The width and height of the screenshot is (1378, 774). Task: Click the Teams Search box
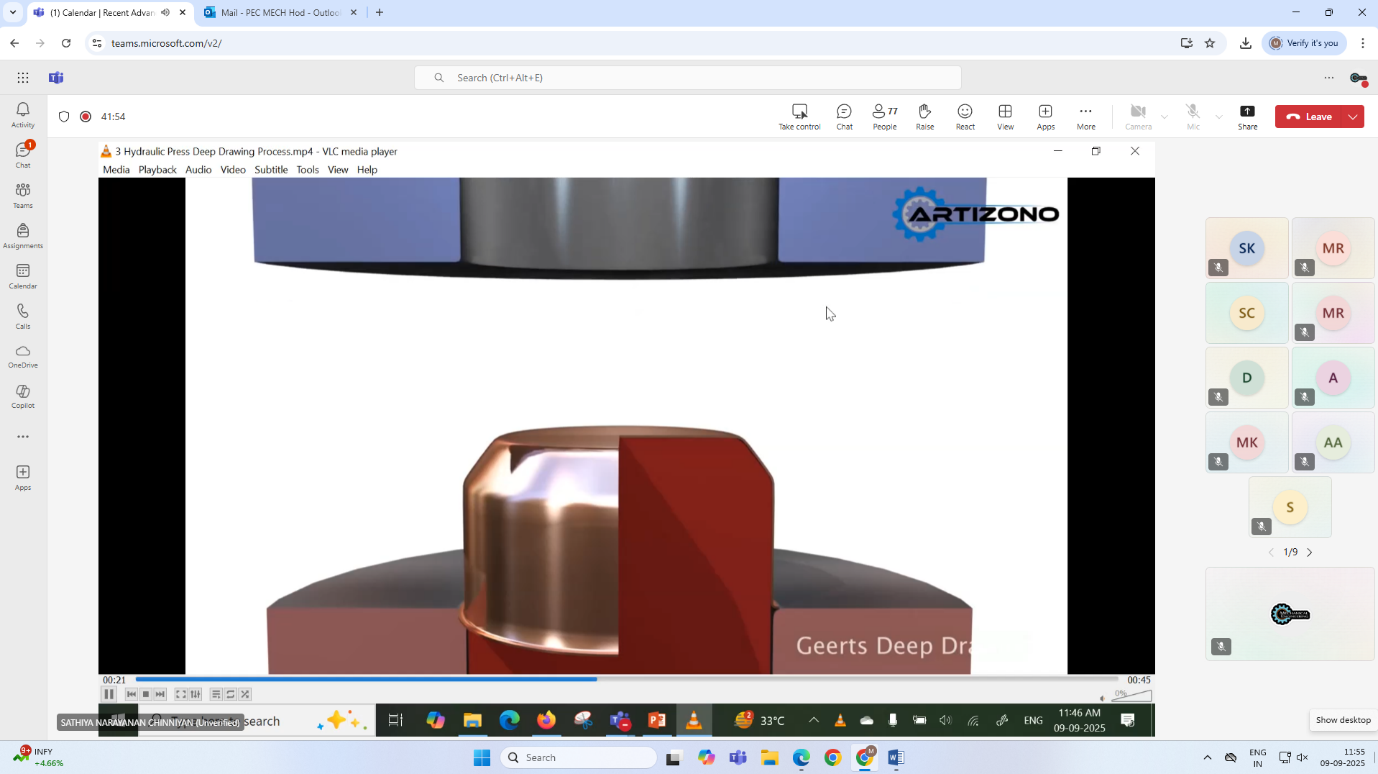pos(688,78)
